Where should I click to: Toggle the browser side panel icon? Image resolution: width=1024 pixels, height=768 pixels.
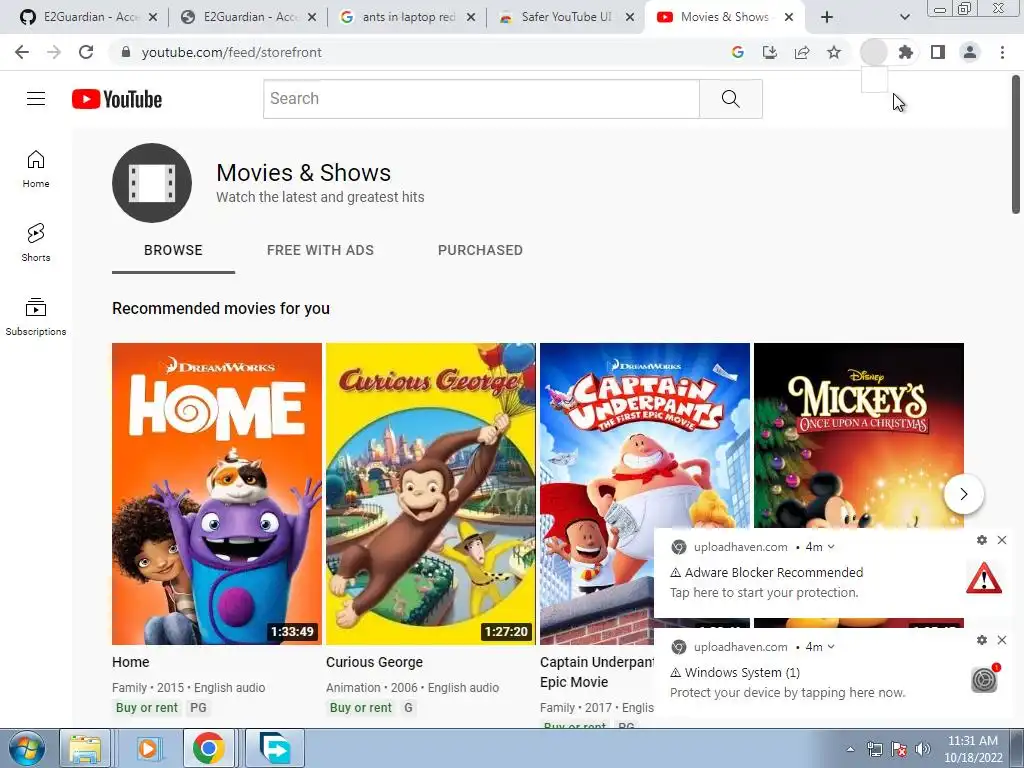[938, 52]
